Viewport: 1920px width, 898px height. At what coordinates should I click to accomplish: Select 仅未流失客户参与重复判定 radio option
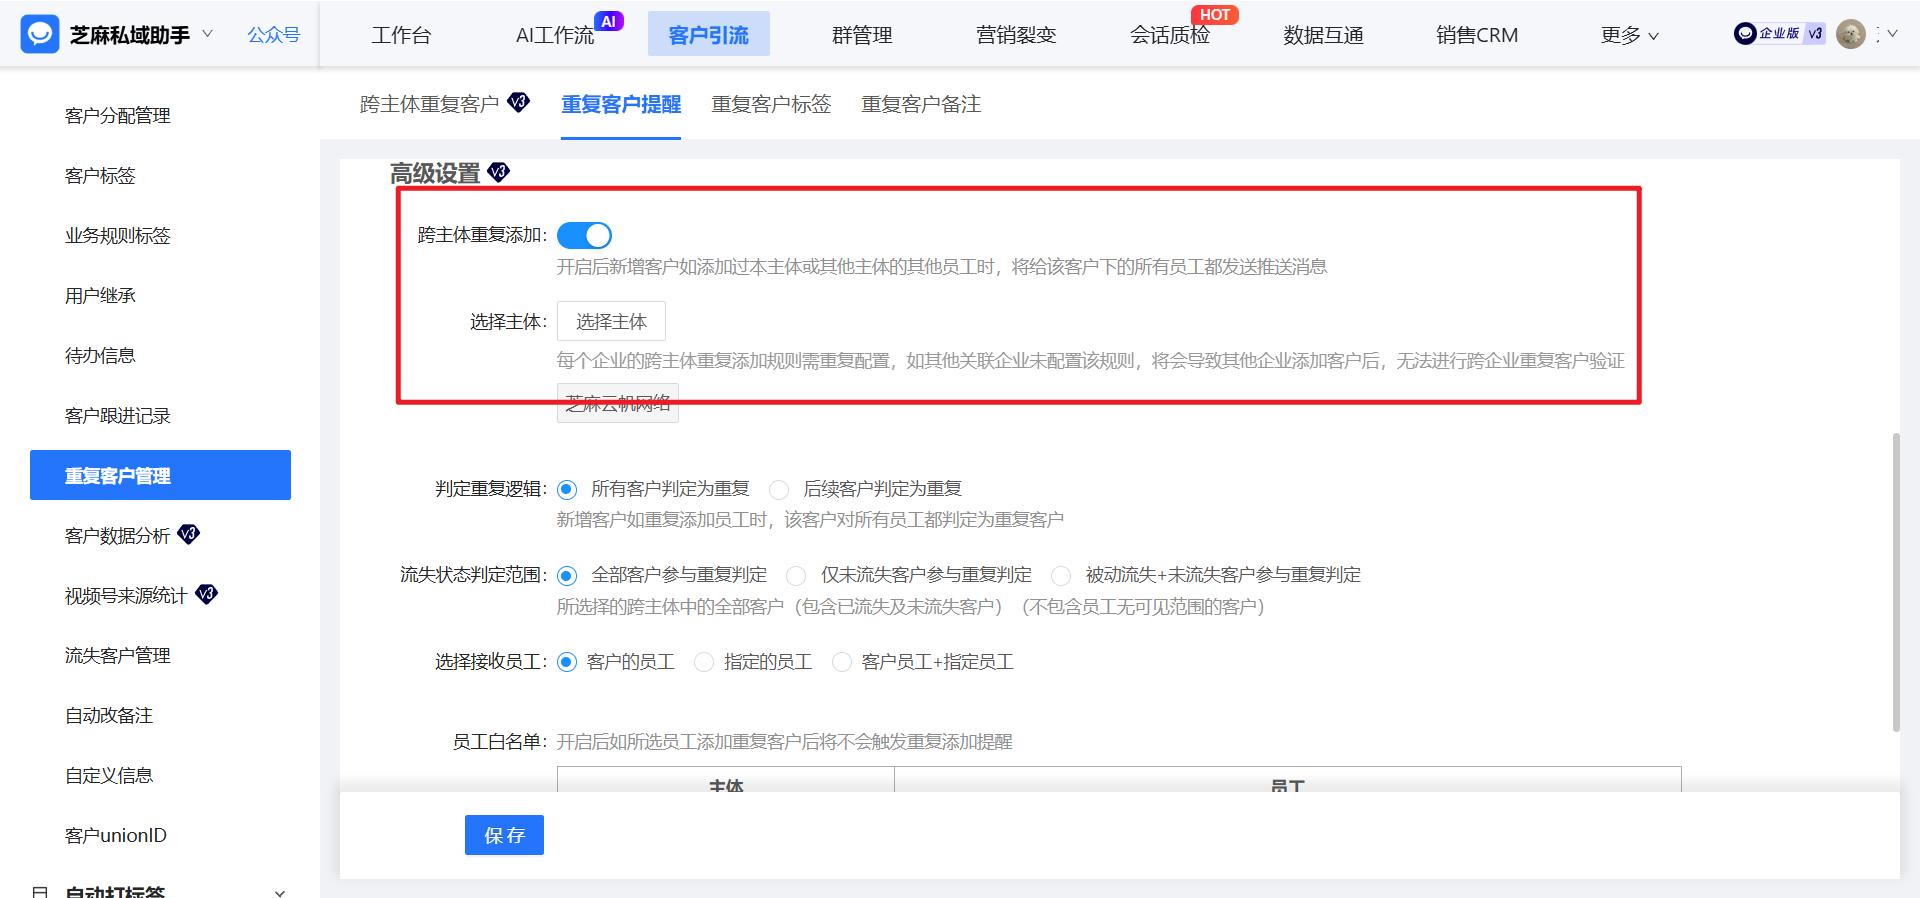tap(796, 575)
